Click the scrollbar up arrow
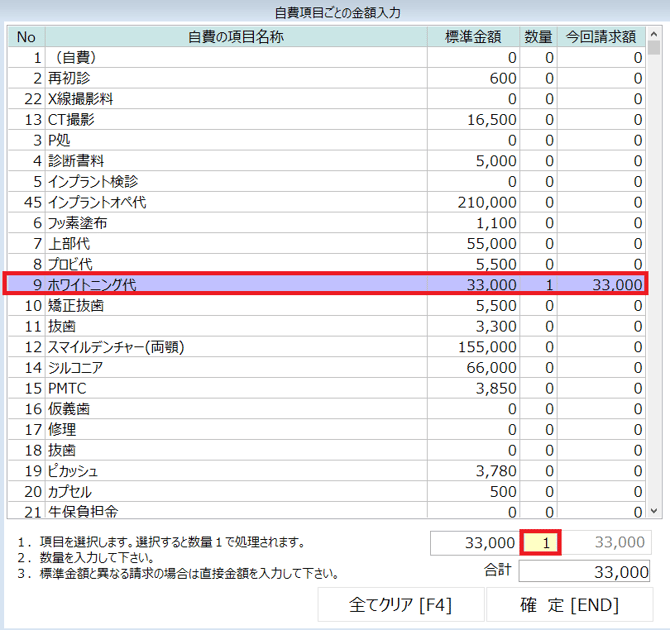 (654, 46)
